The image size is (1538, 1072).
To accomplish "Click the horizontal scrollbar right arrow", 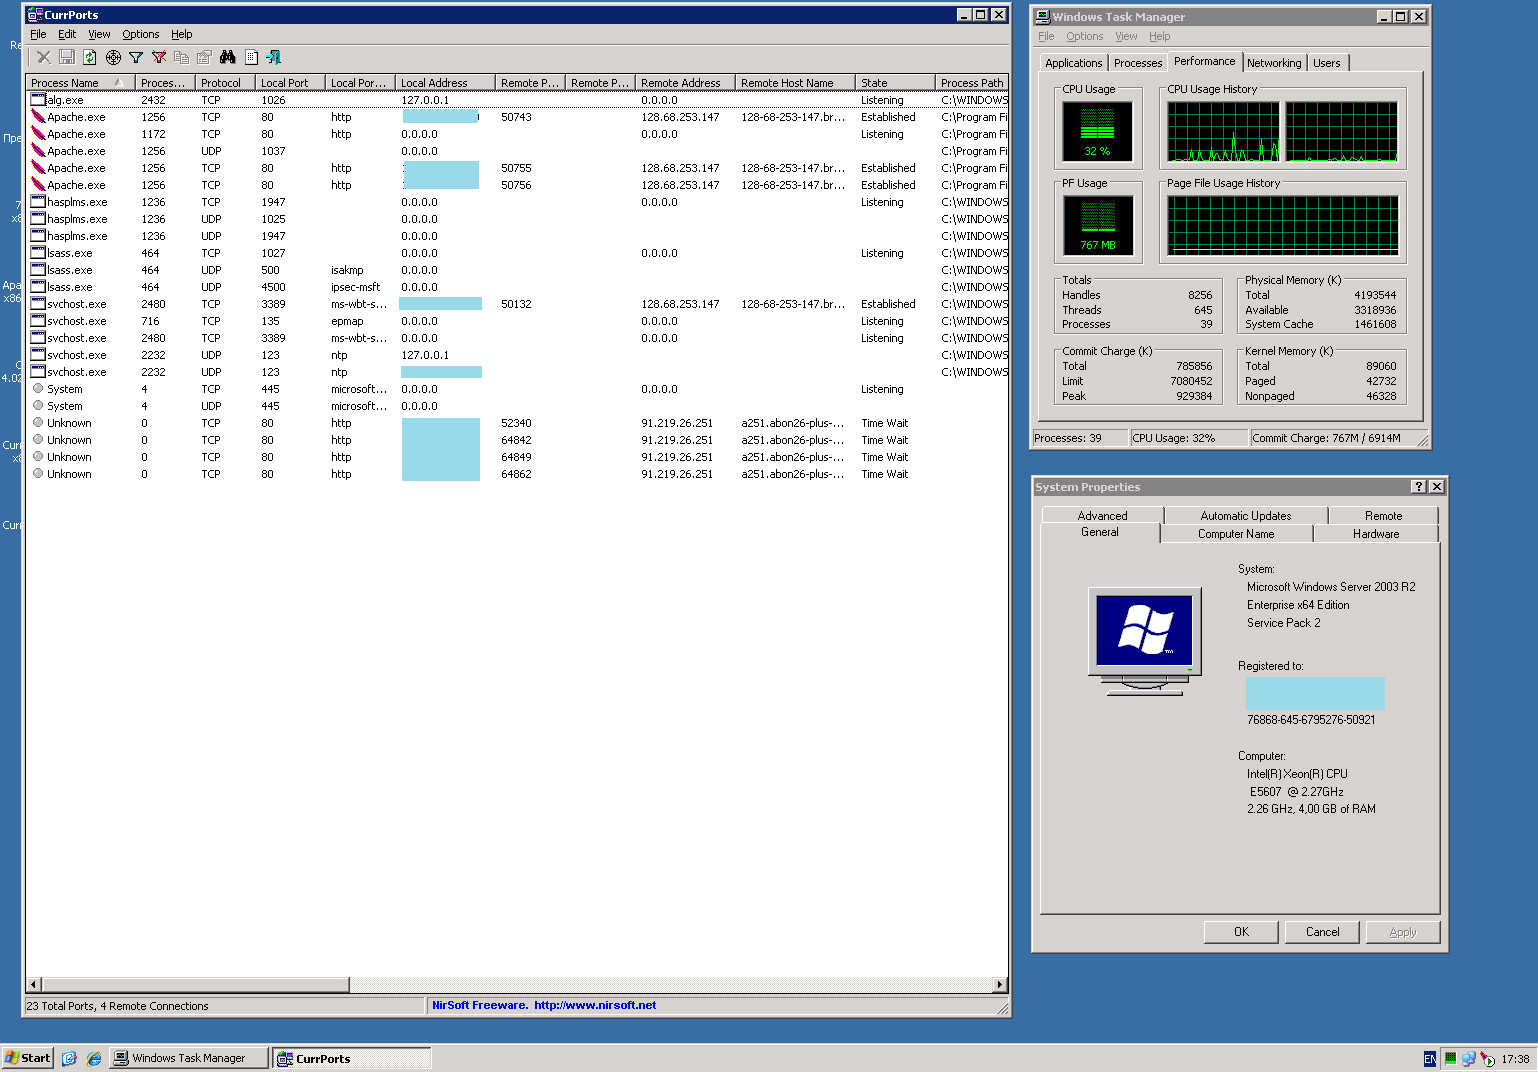I will [x=1000, y=985].
